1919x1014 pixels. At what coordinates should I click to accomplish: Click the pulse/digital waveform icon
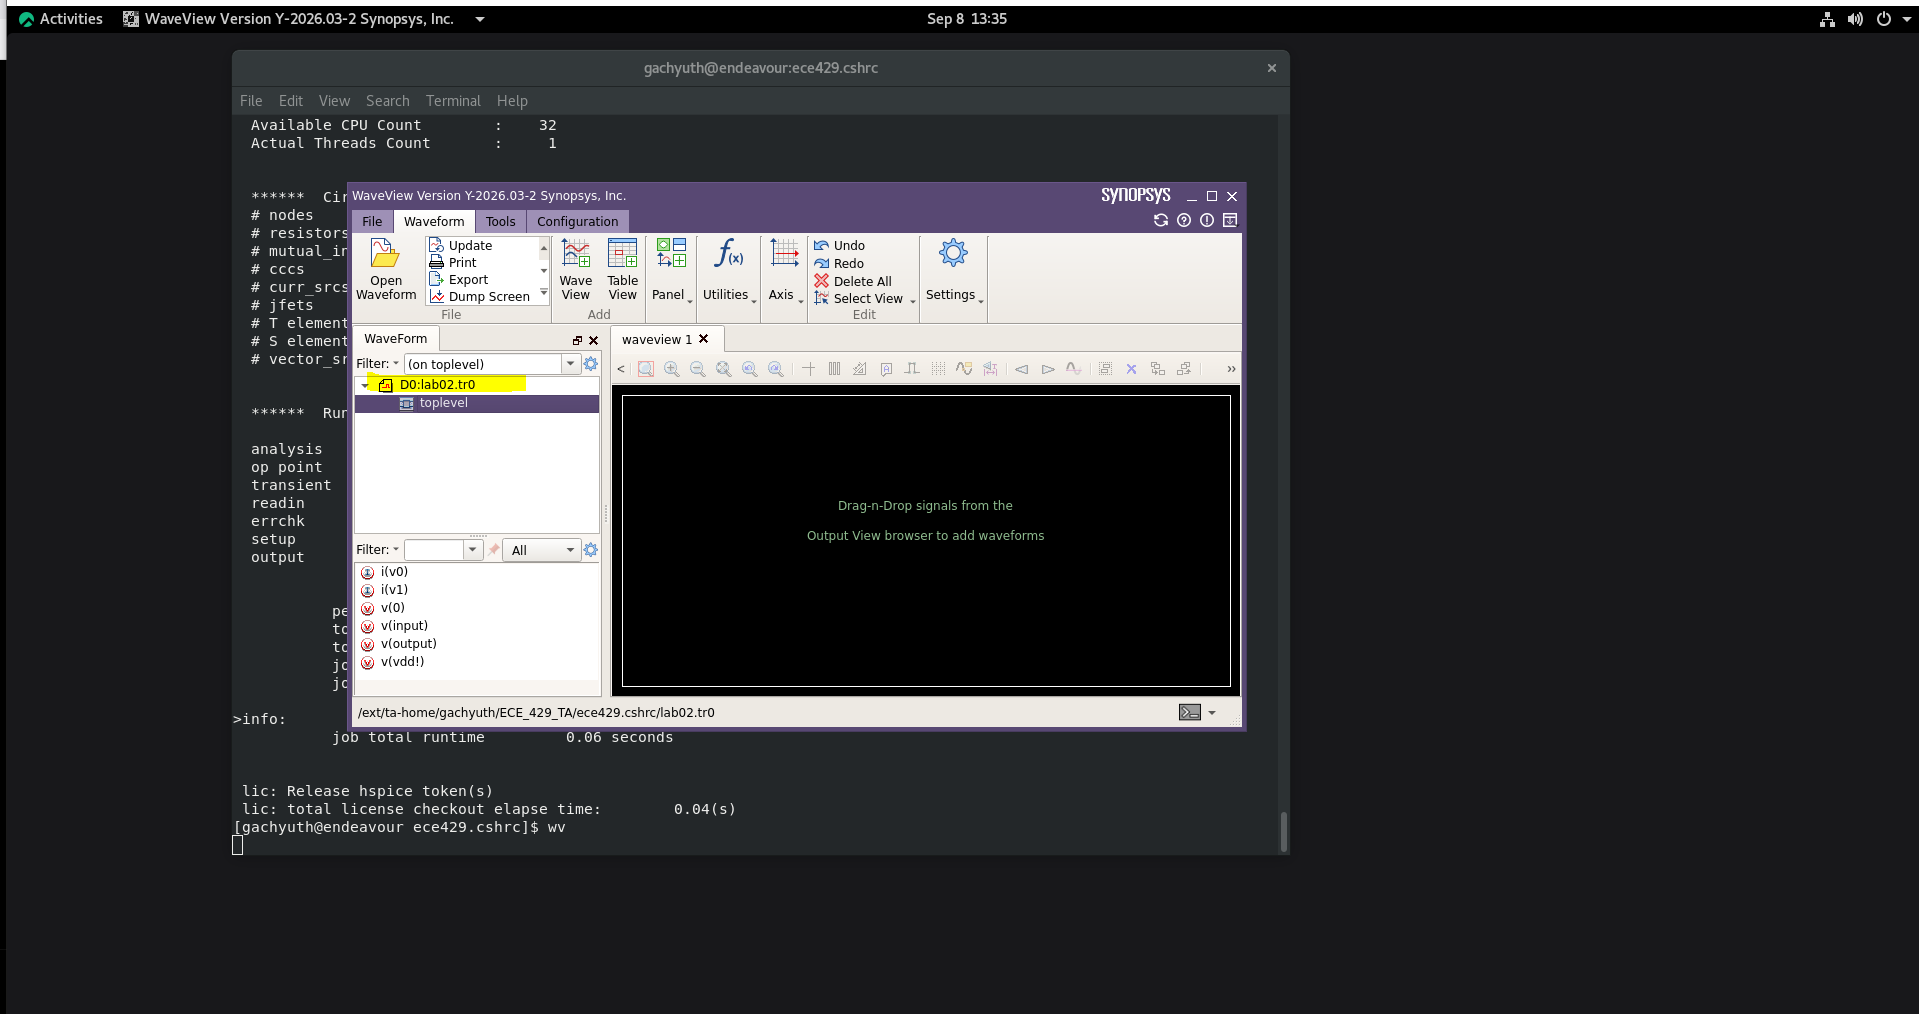pyautogui.click(x=912, y=369)
